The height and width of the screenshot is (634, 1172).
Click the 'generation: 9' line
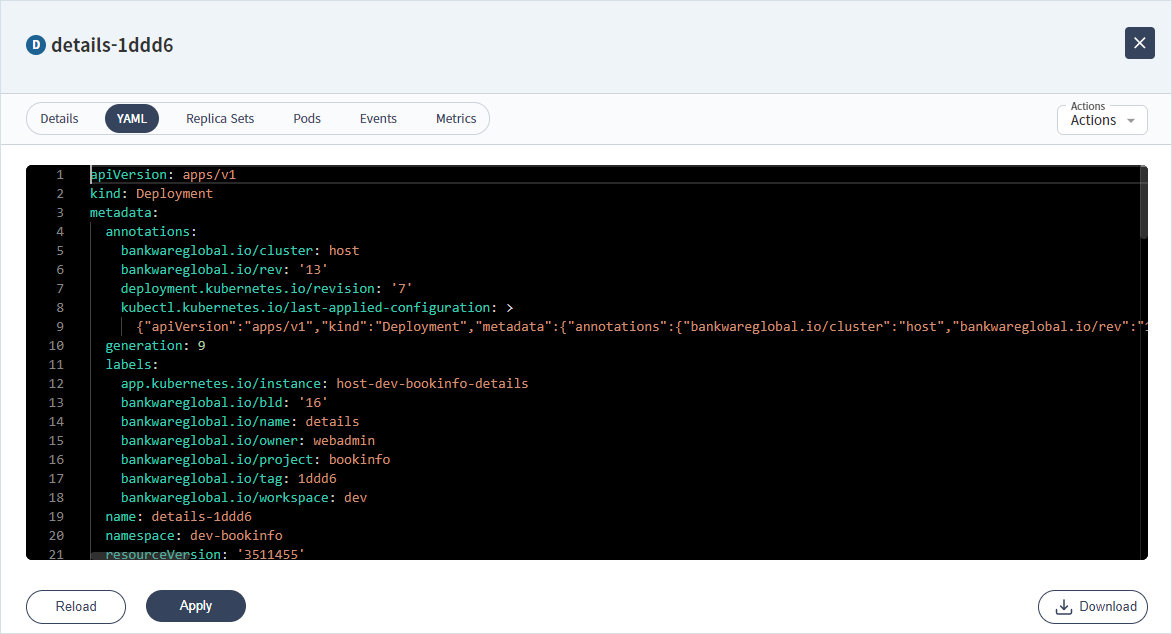click(x=155, y=345)
